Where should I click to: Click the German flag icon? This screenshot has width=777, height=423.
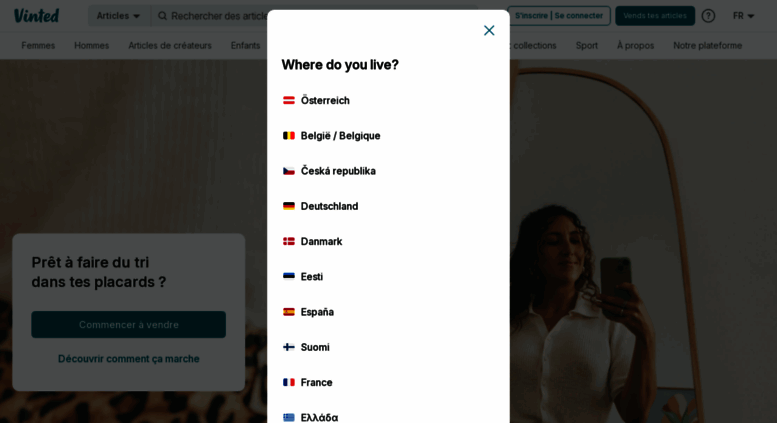pos(289,206)
